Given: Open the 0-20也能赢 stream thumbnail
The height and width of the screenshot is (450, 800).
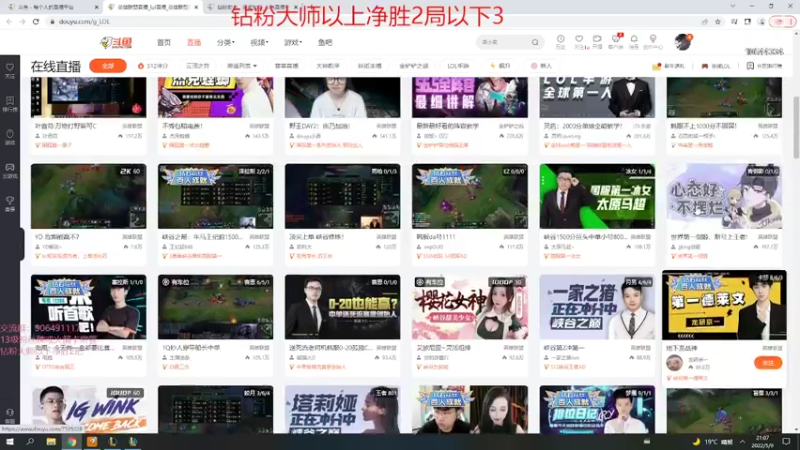Looking at the screenshot, I should 342,307.
